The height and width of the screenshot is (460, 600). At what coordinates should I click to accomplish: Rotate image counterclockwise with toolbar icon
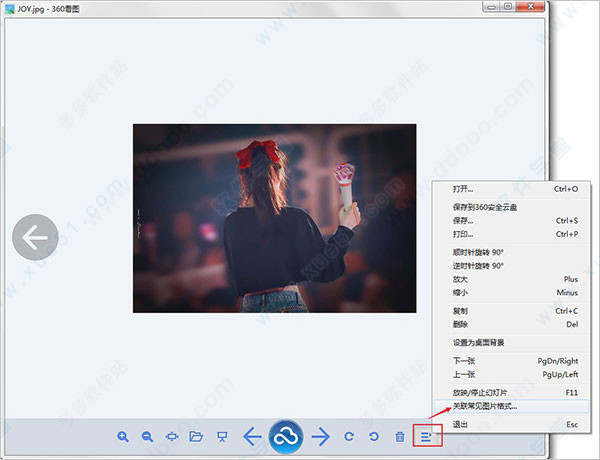coord(373,436)
